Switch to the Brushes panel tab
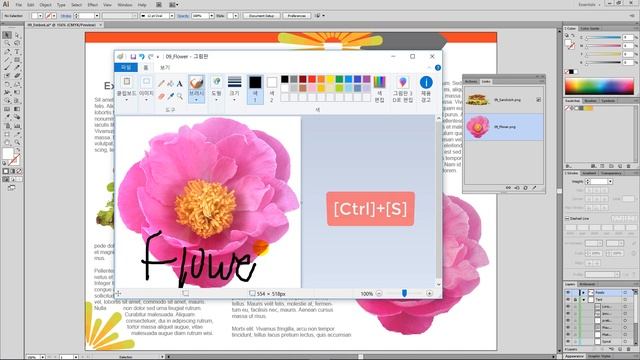The image size is (640, 360). point(590,101)
